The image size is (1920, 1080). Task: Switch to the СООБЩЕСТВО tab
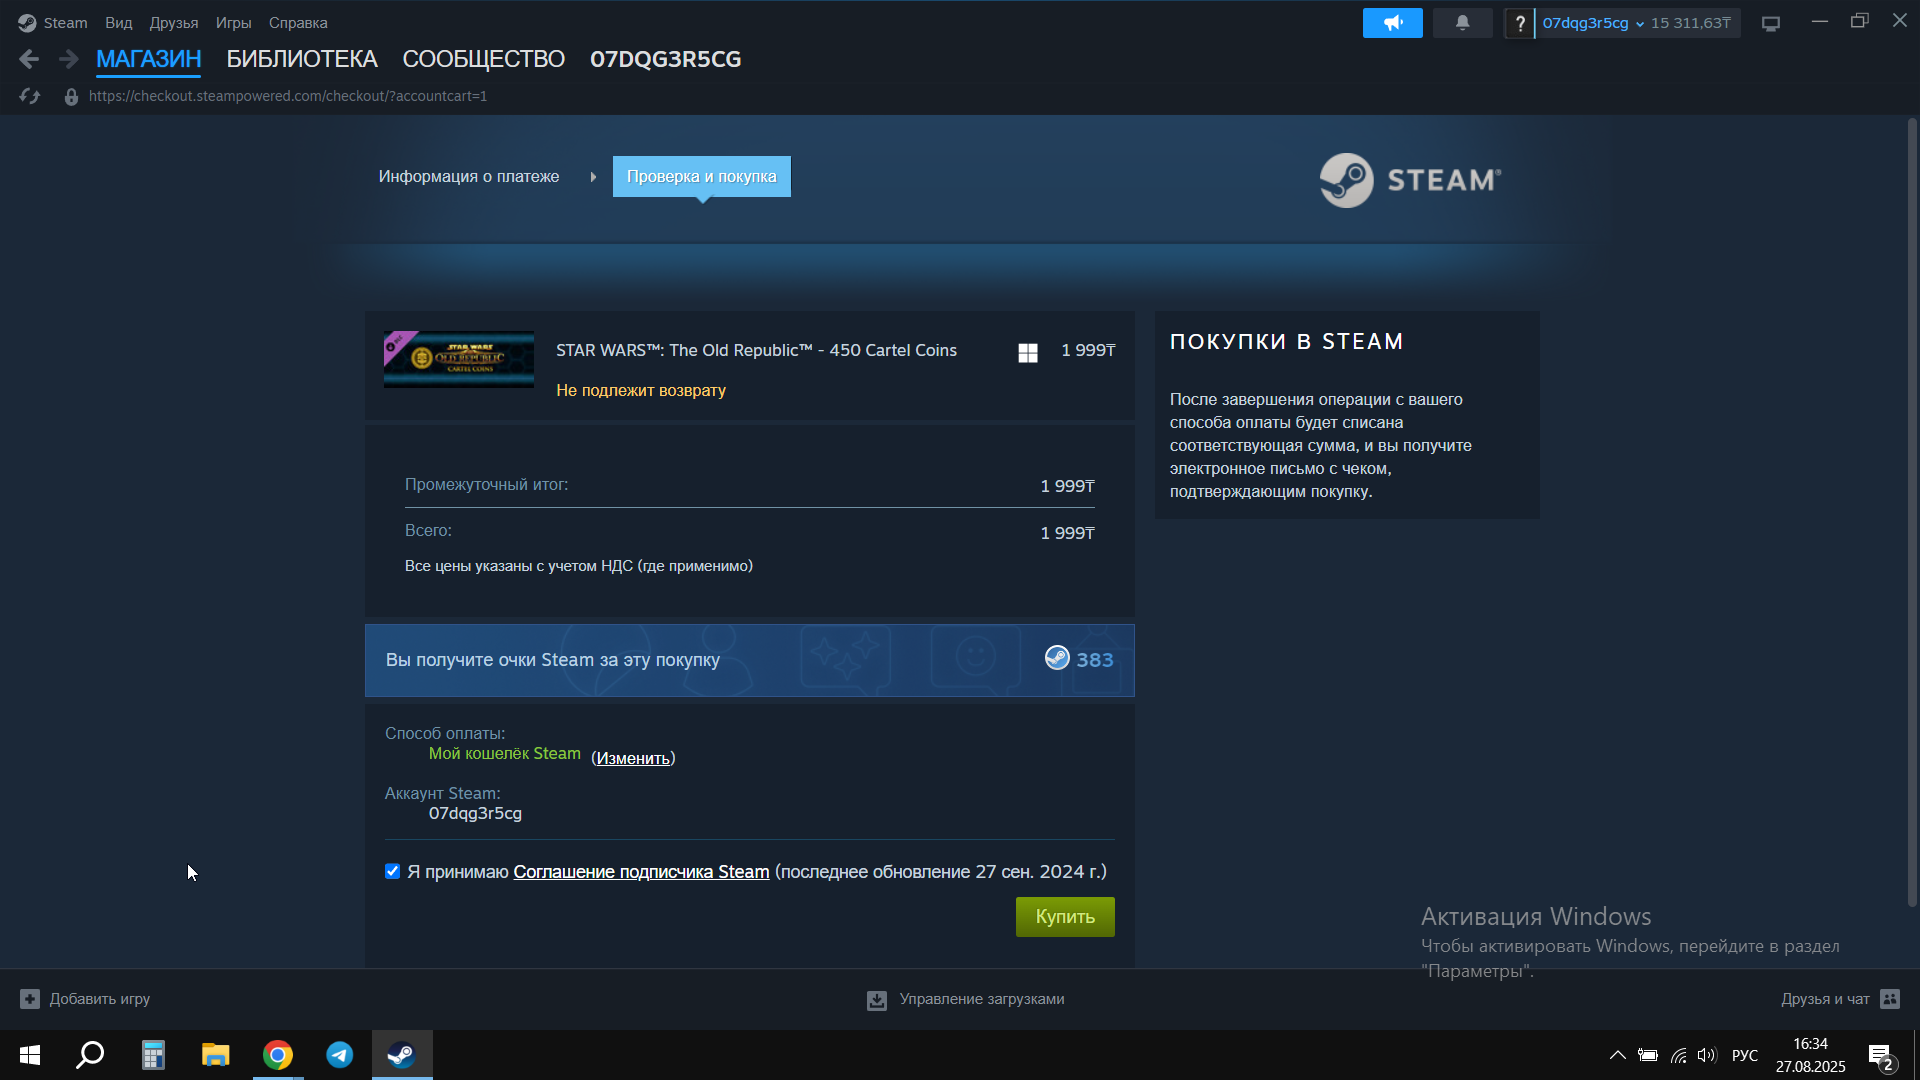tap(484, 59)
